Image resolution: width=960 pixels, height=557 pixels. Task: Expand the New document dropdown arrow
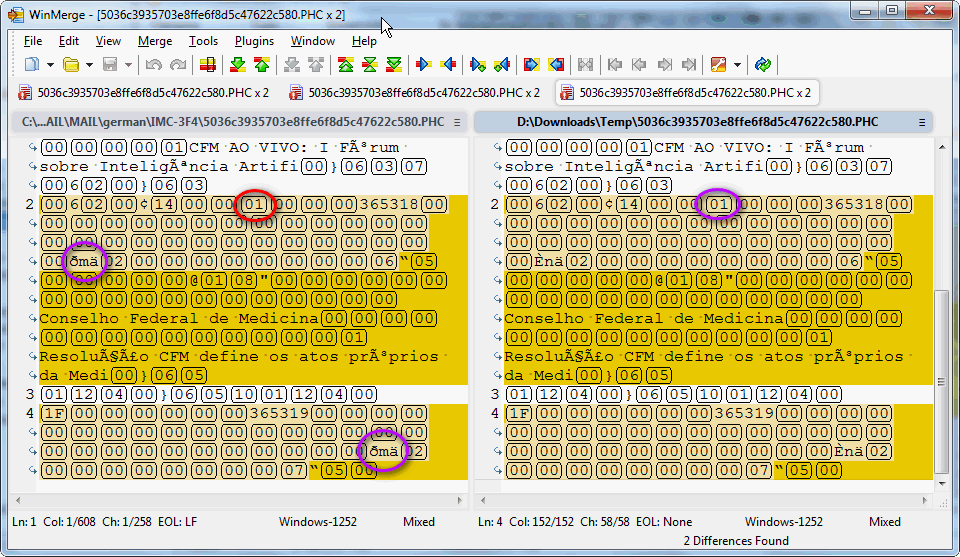(x=50, y=65)
